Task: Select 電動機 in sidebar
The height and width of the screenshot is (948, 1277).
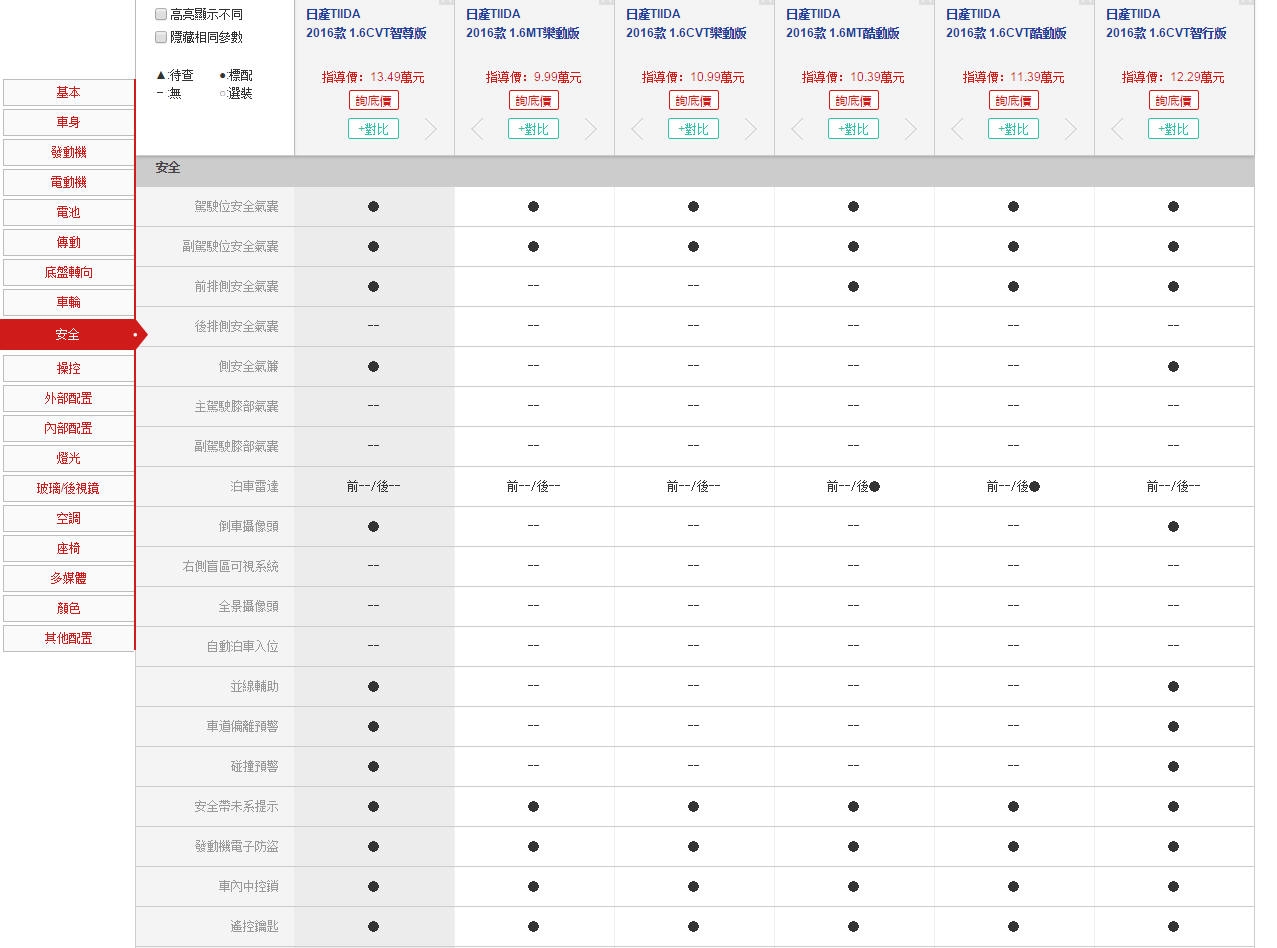Action: [x=68, y=182]
